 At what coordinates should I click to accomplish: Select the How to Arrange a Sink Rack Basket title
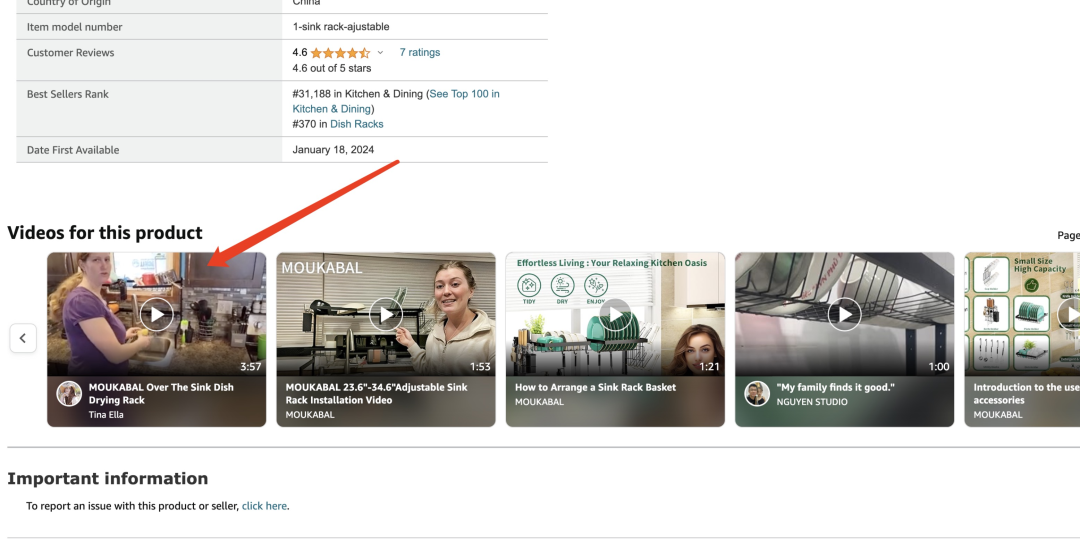[x=595, y=387]
